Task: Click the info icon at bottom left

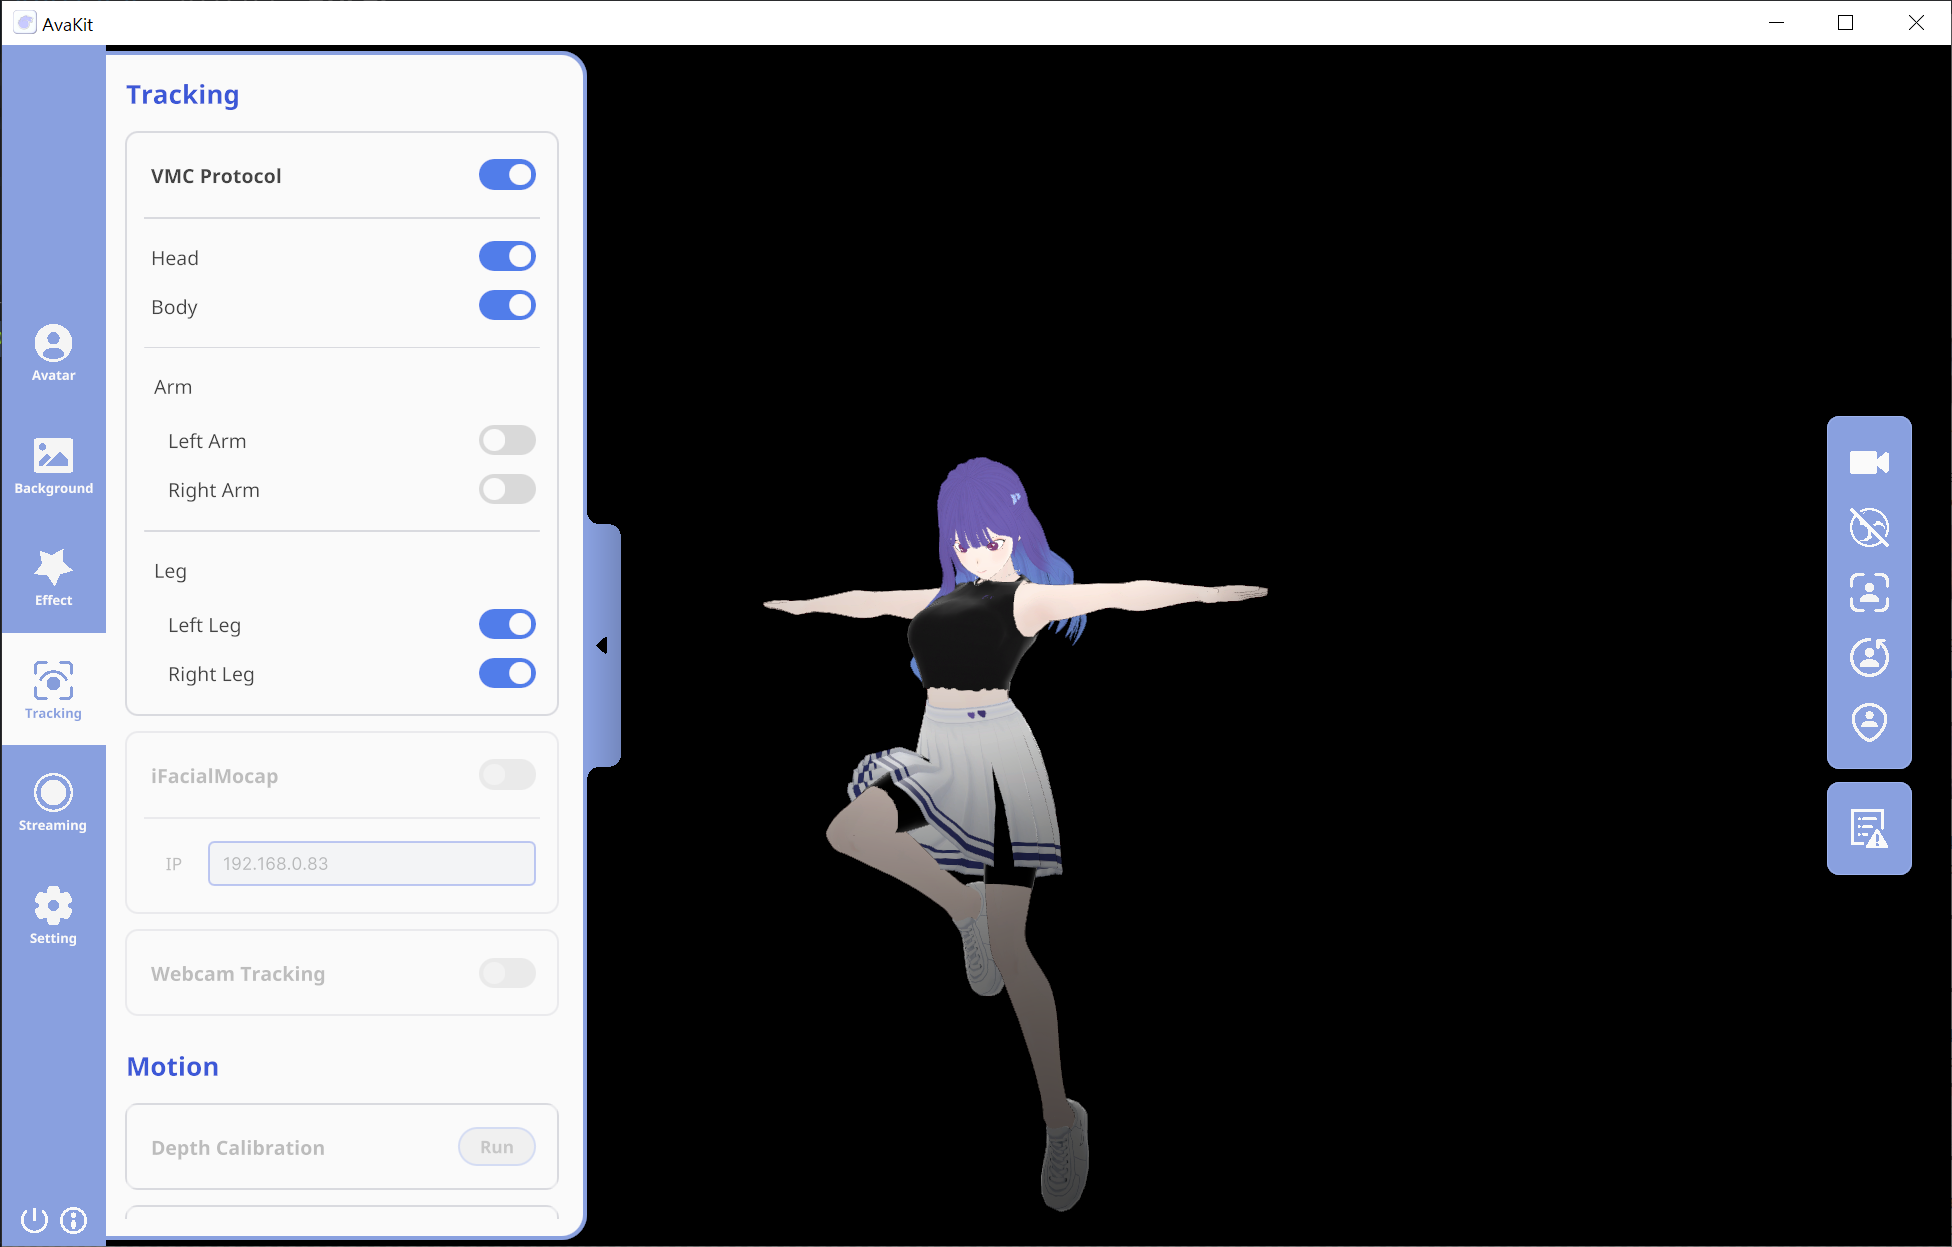Action: point(74,1220)
